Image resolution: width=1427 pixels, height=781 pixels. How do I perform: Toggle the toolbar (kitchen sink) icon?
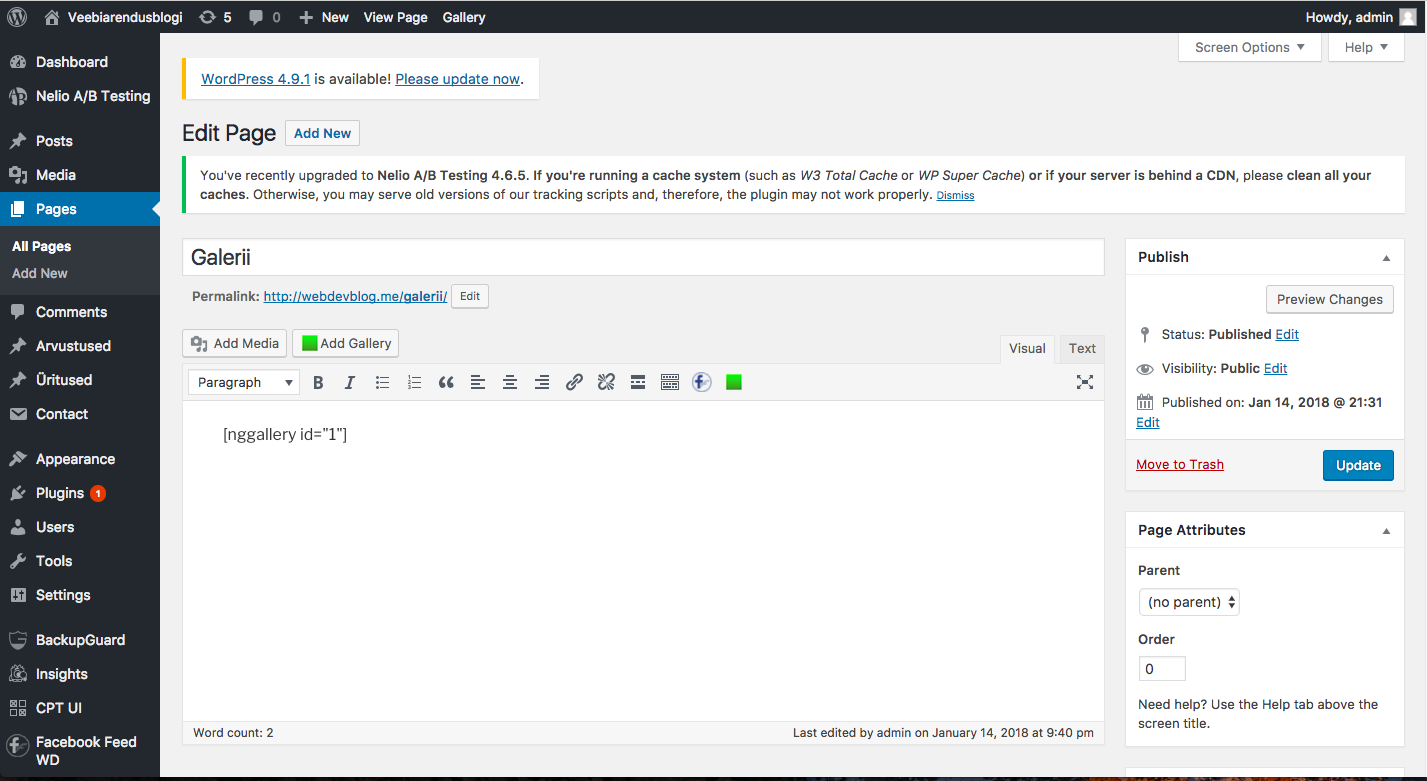[x=670, y=382]
